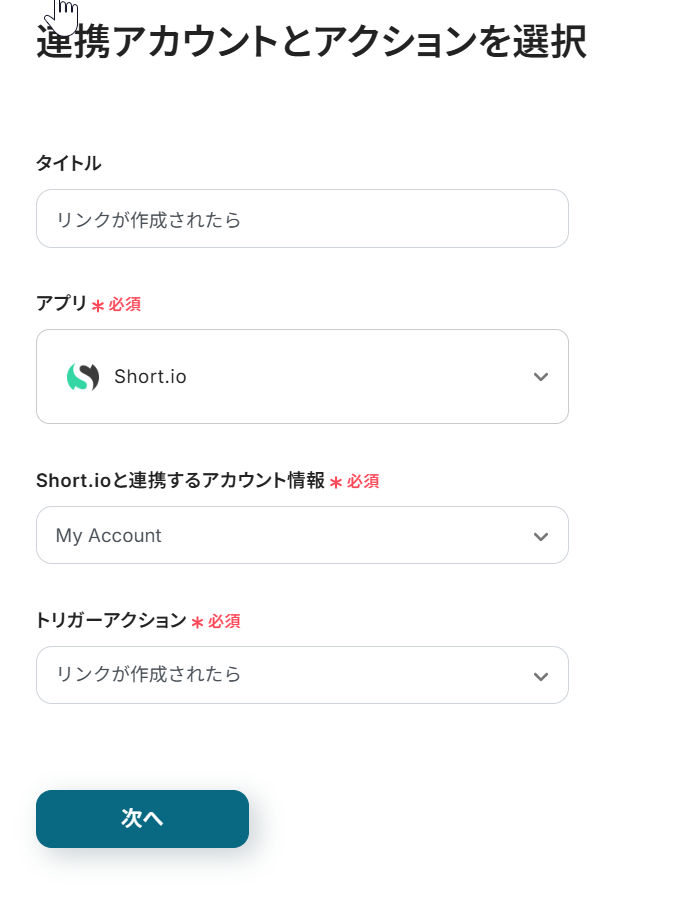676x898 pixels.
Task: Click the red asterisk next to アプリ
Action: click(98, 306)
